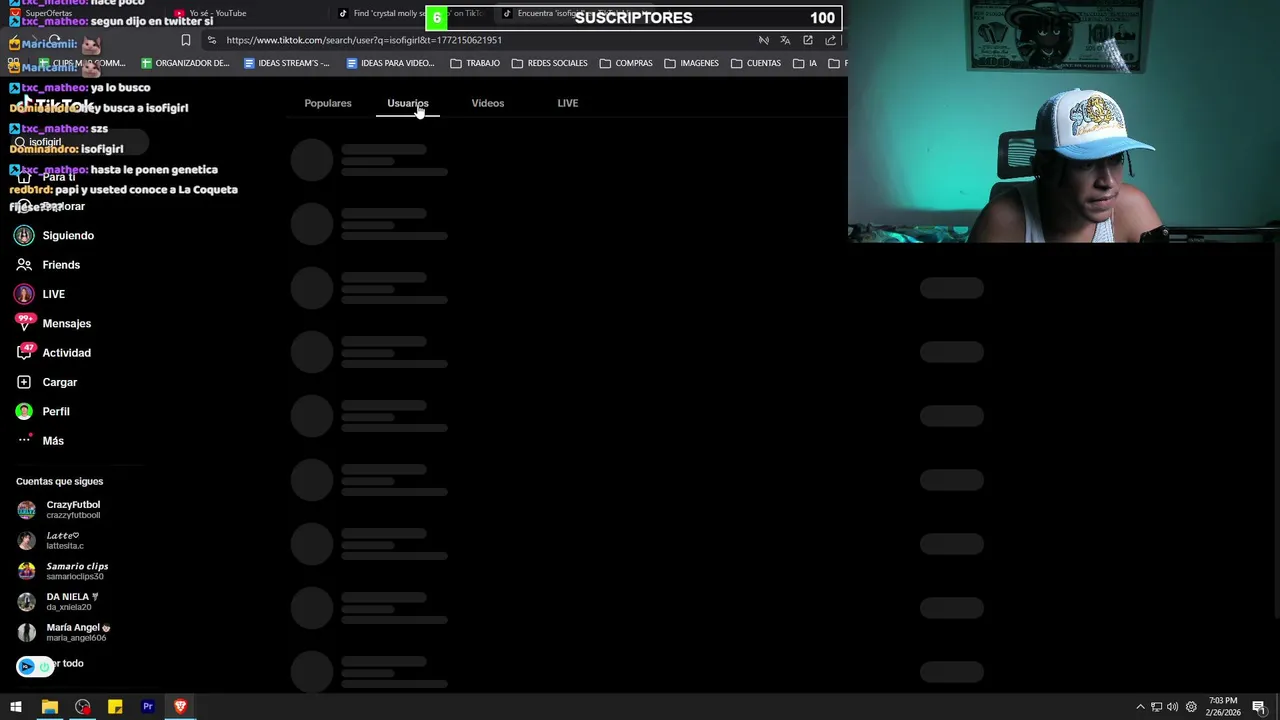Open volume control in system tray
The height and width of the screenshot is (720, 1280).
[1173, 707]
